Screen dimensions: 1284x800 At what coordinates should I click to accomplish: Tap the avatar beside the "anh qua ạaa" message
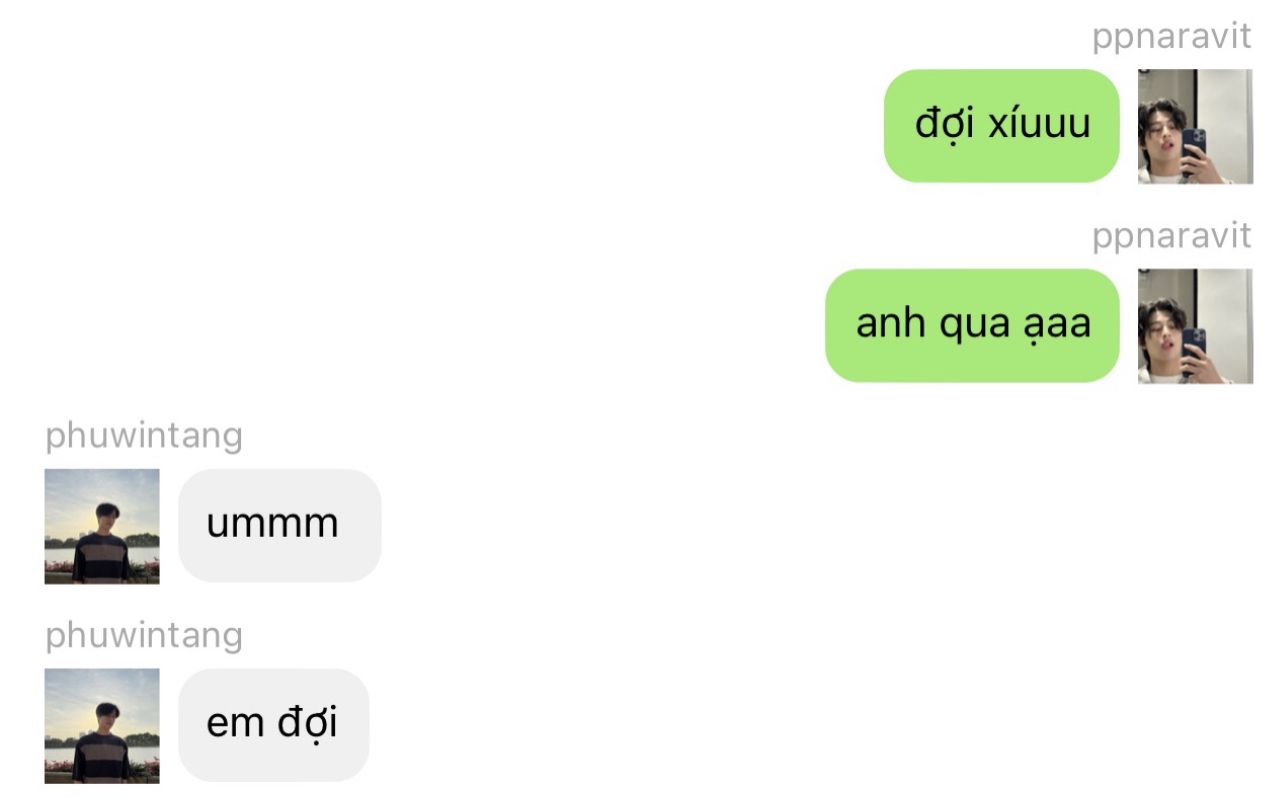coord(1195,326)
